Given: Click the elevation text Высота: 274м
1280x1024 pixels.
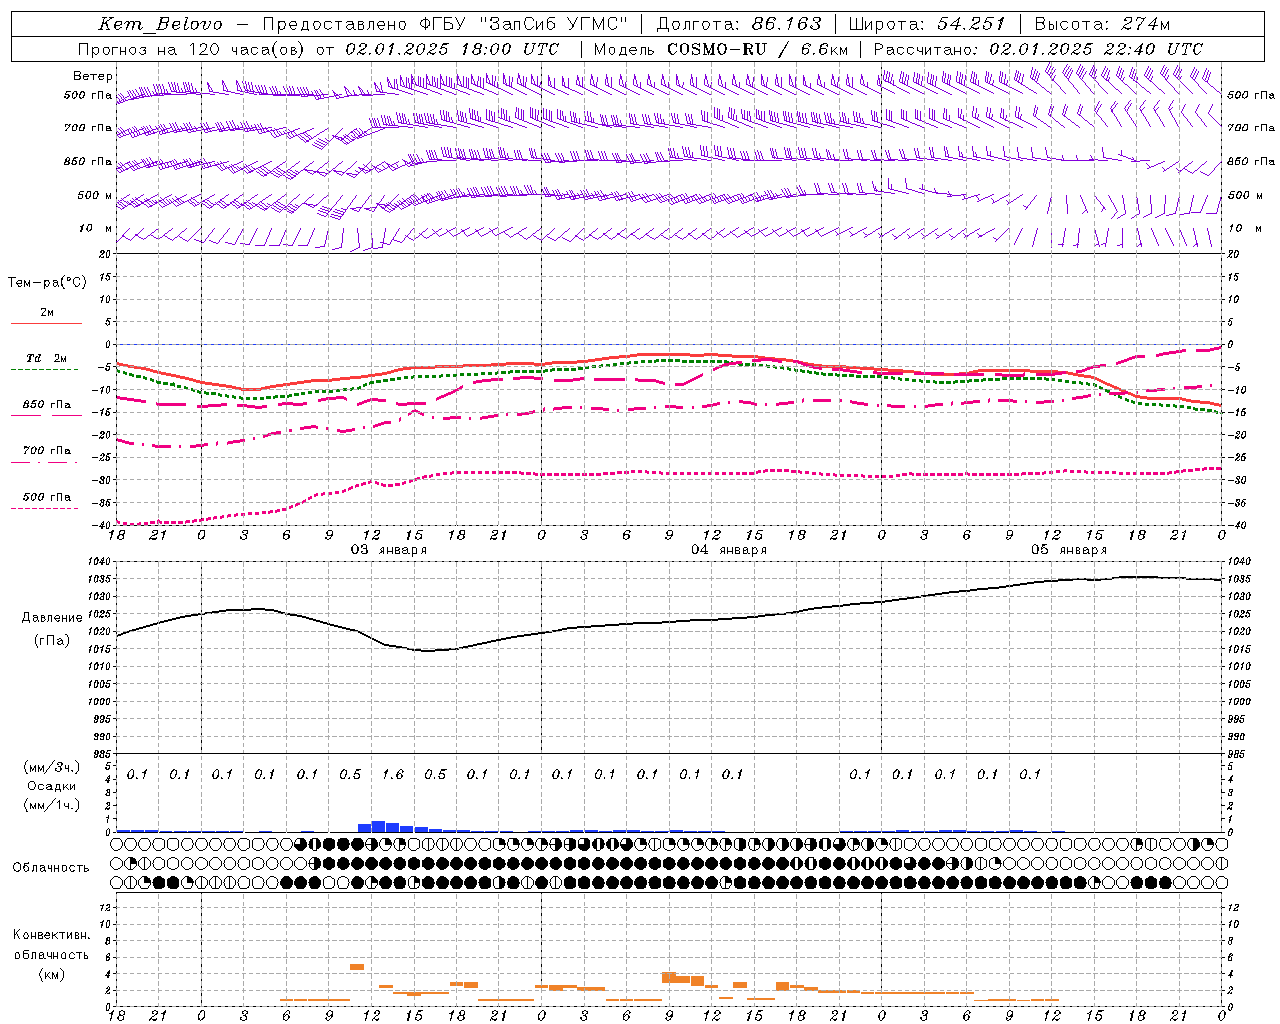Looking at the screenshot, I should coord(1102,24).
